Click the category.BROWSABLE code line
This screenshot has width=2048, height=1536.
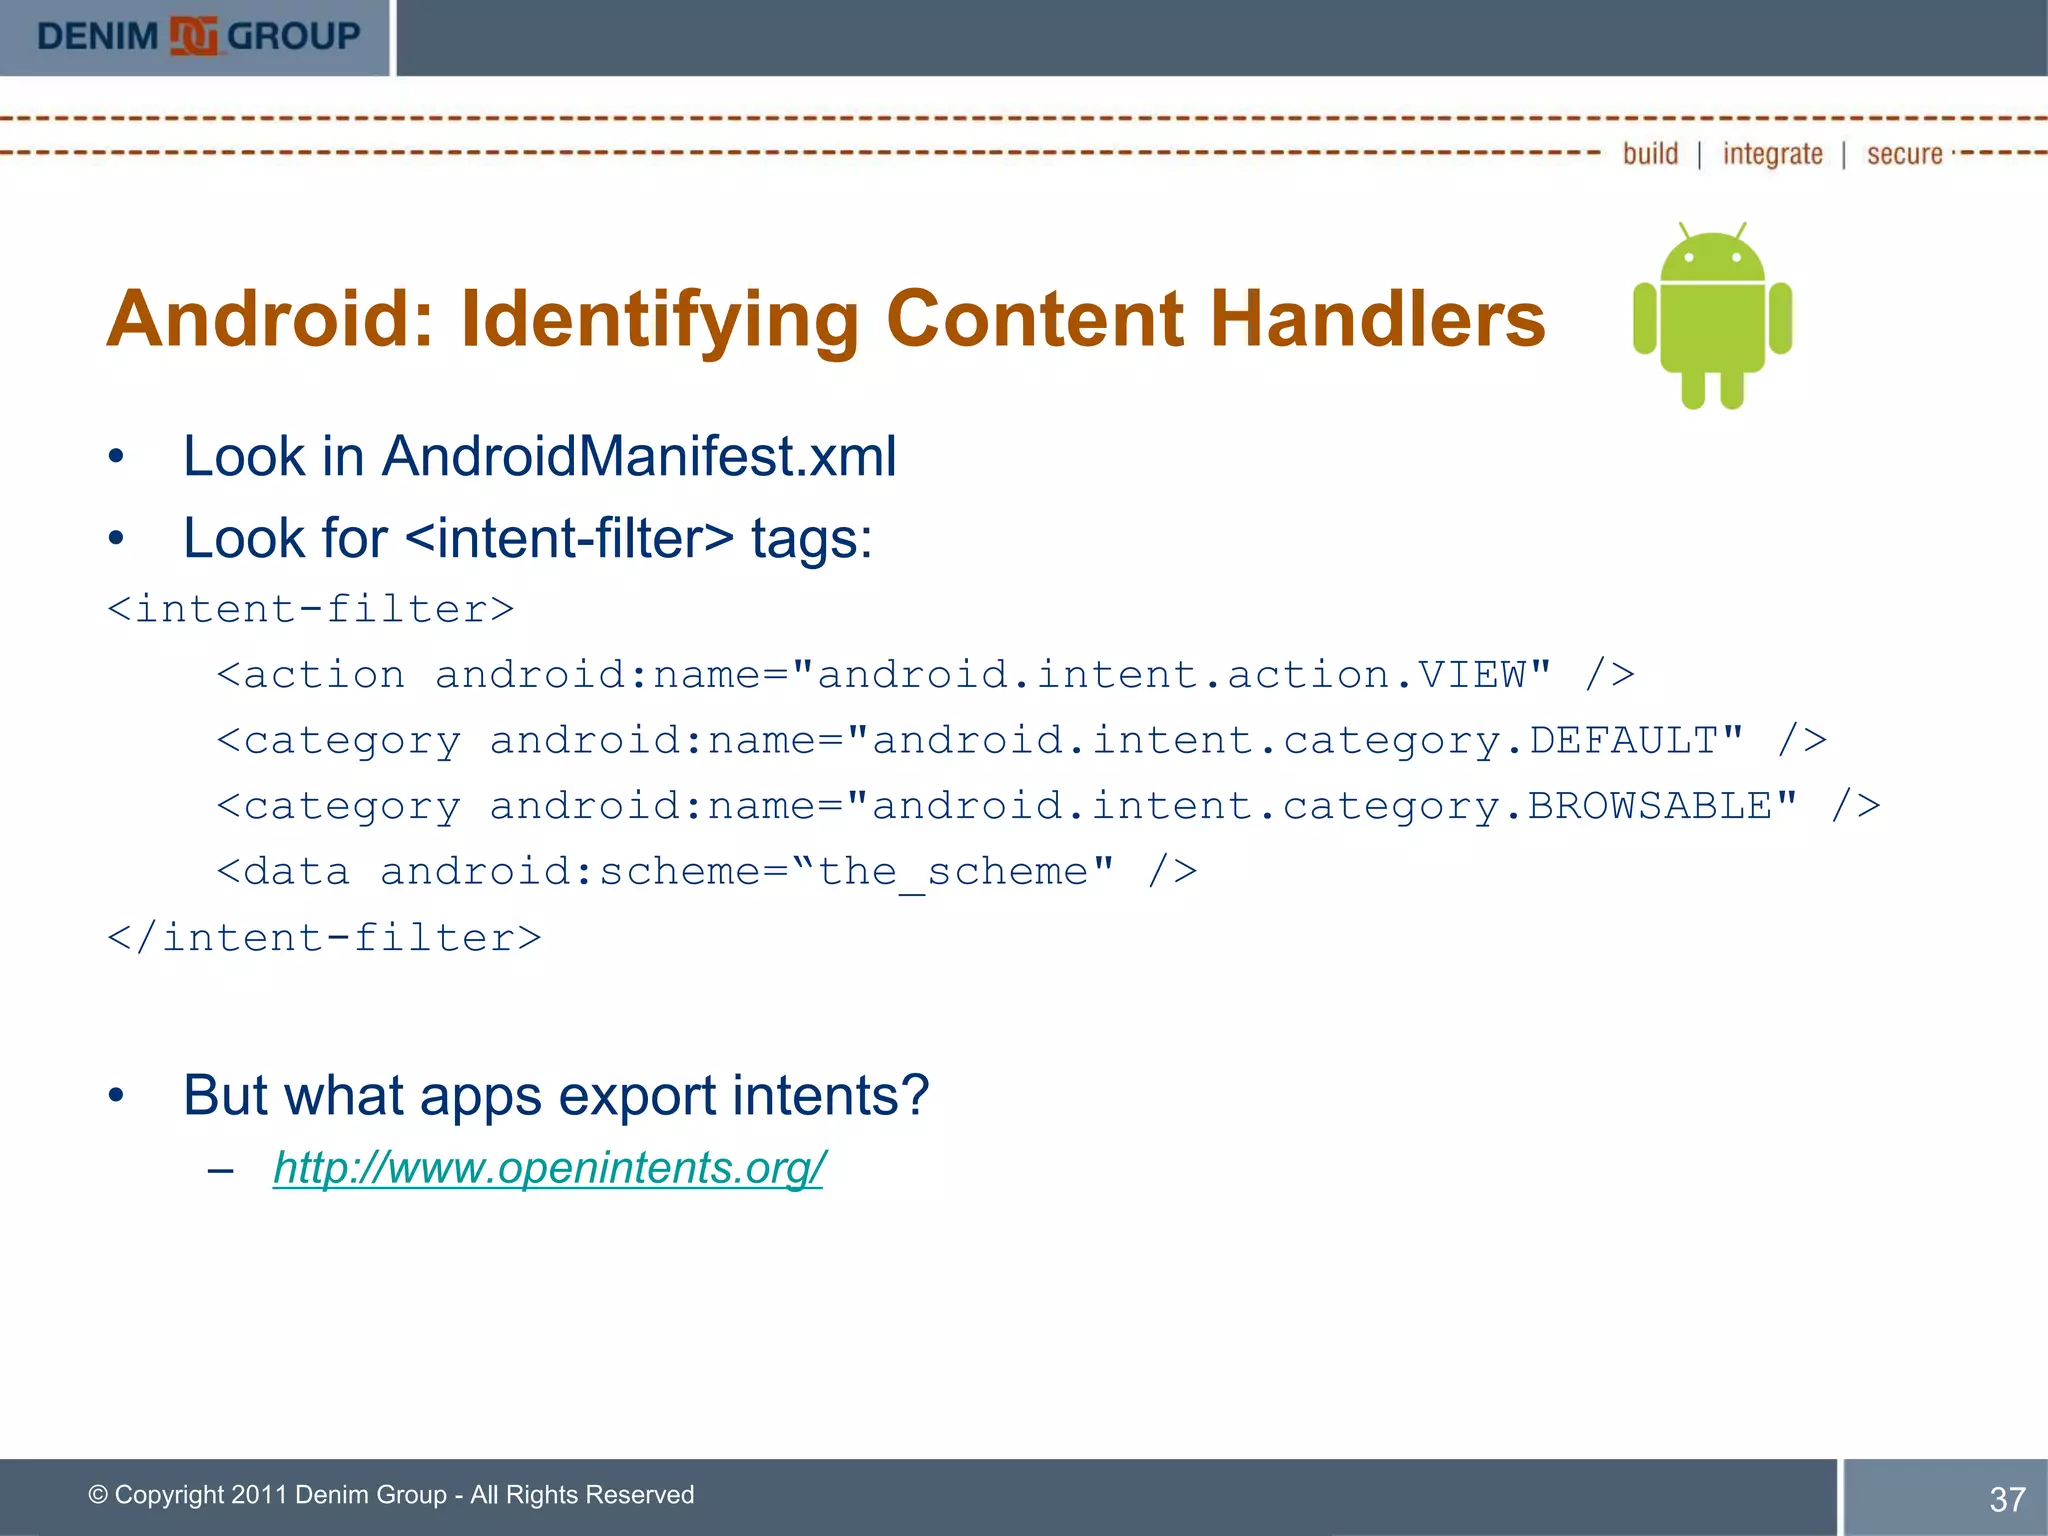(x=1048, y=807)
